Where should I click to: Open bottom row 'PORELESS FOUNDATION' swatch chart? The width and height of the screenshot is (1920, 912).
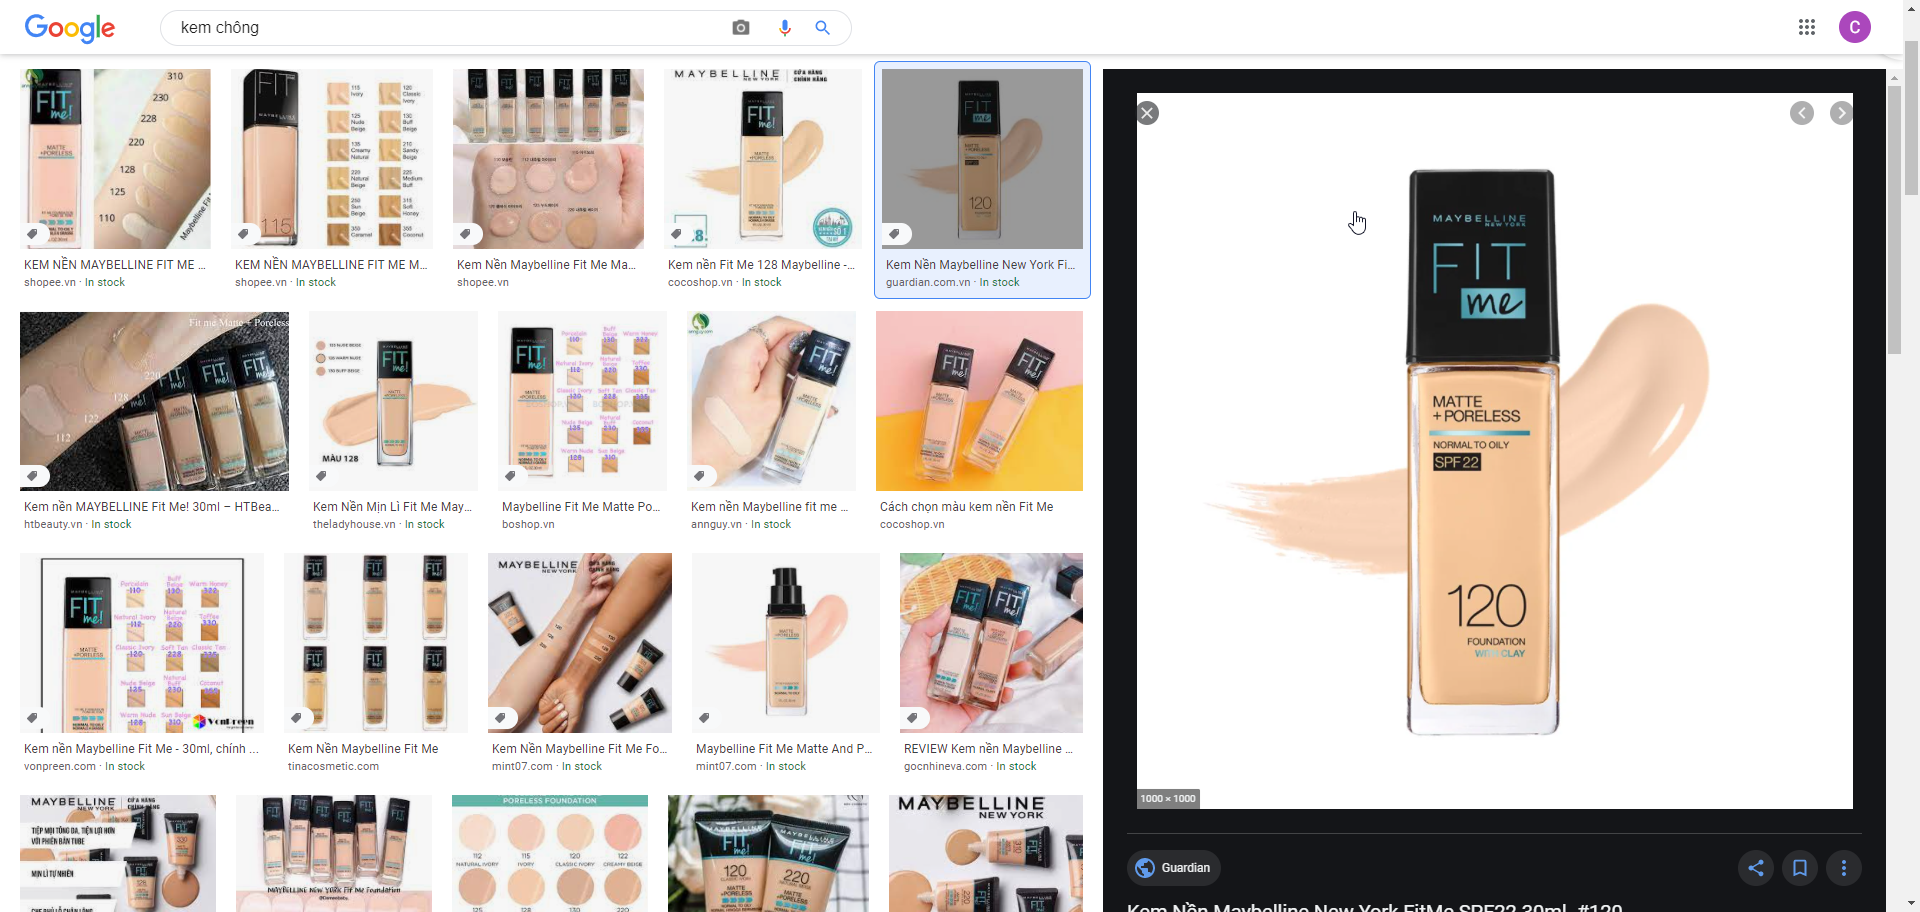coord(550,853)
